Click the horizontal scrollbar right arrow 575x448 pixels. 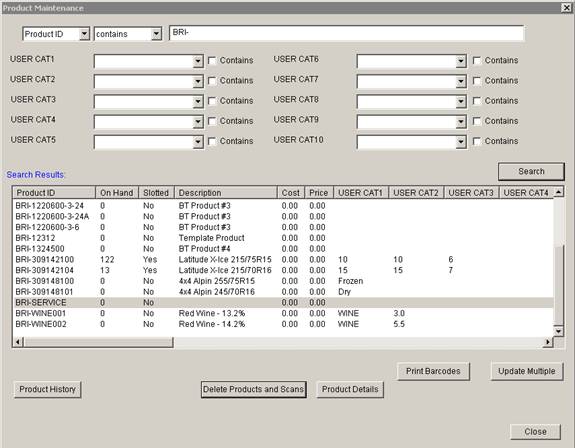(547, 342)
